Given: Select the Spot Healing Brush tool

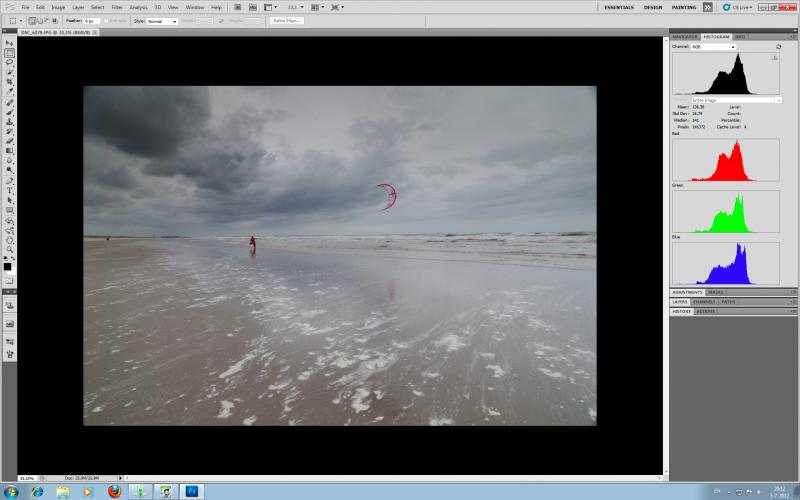Looking at the screenshot, I should coord(9,103).
